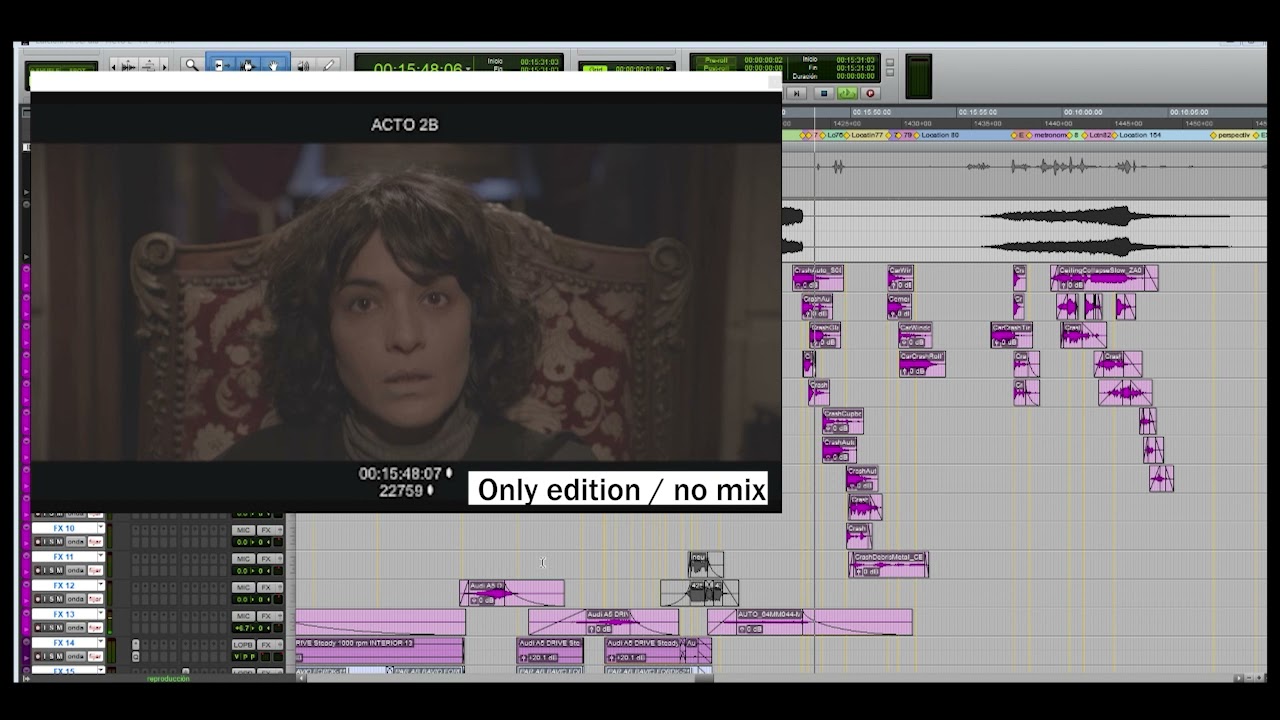Select the Pencil tool

click(x=328, y=65)
